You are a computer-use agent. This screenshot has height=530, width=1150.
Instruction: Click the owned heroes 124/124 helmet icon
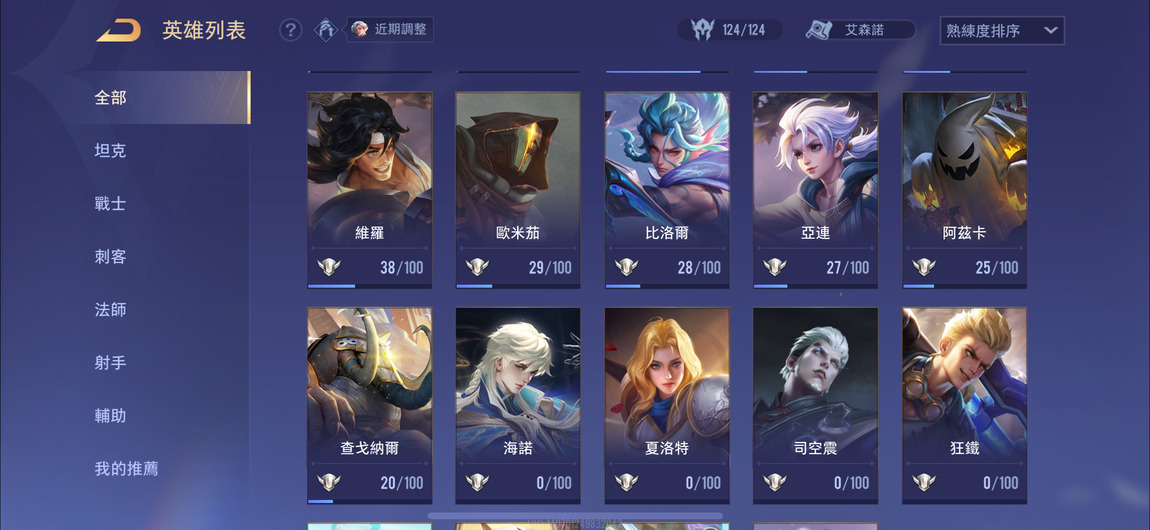pos(703,30)
